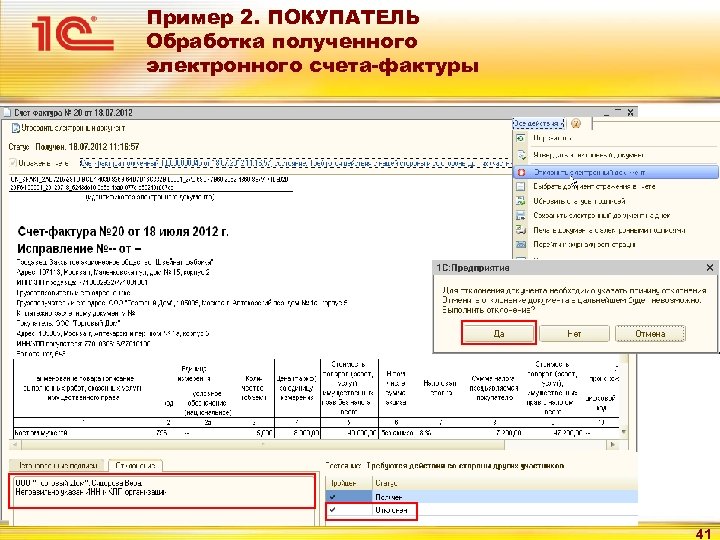Click the red reject electronic document icon
720x540 pixels.
click(521, 173)
